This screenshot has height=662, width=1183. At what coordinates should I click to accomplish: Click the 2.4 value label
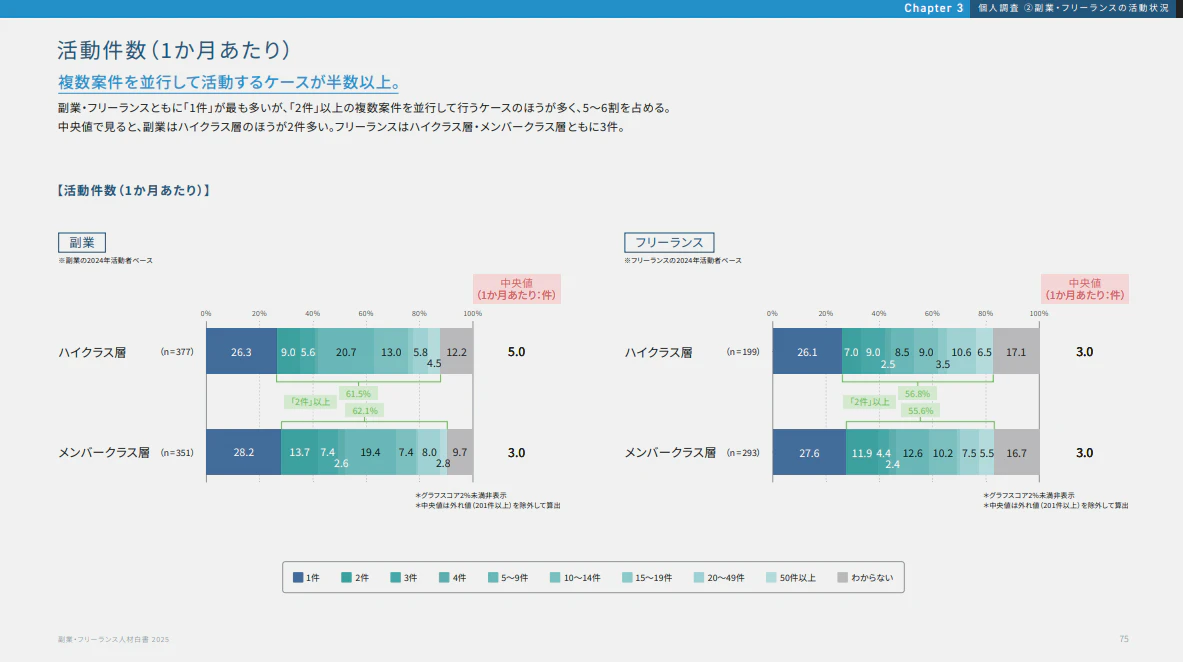pyautogui.click(x=893, y=464)
